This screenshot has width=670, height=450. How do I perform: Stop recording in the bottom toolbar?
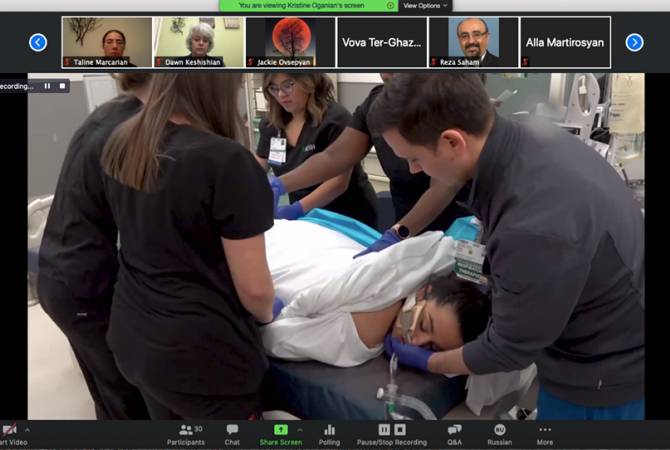(398, 429)
